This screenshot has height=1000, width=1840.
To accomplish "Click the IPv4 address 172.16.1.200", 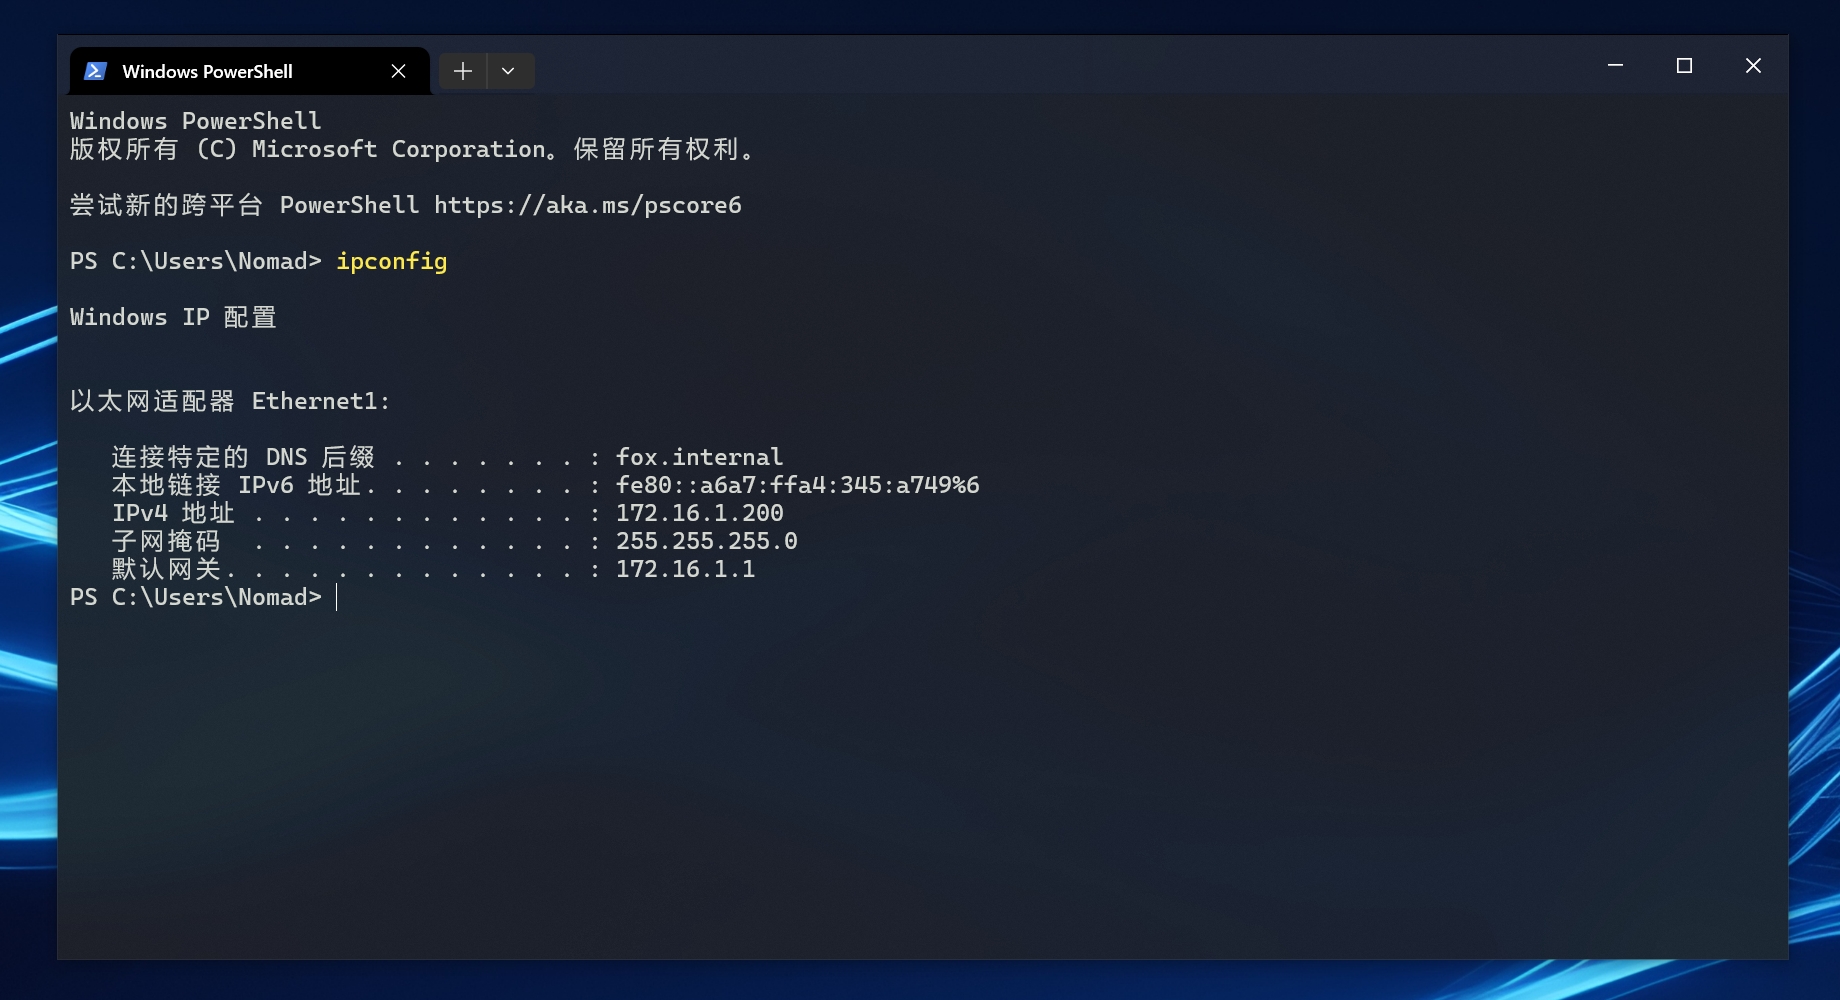I will point(700,513).
